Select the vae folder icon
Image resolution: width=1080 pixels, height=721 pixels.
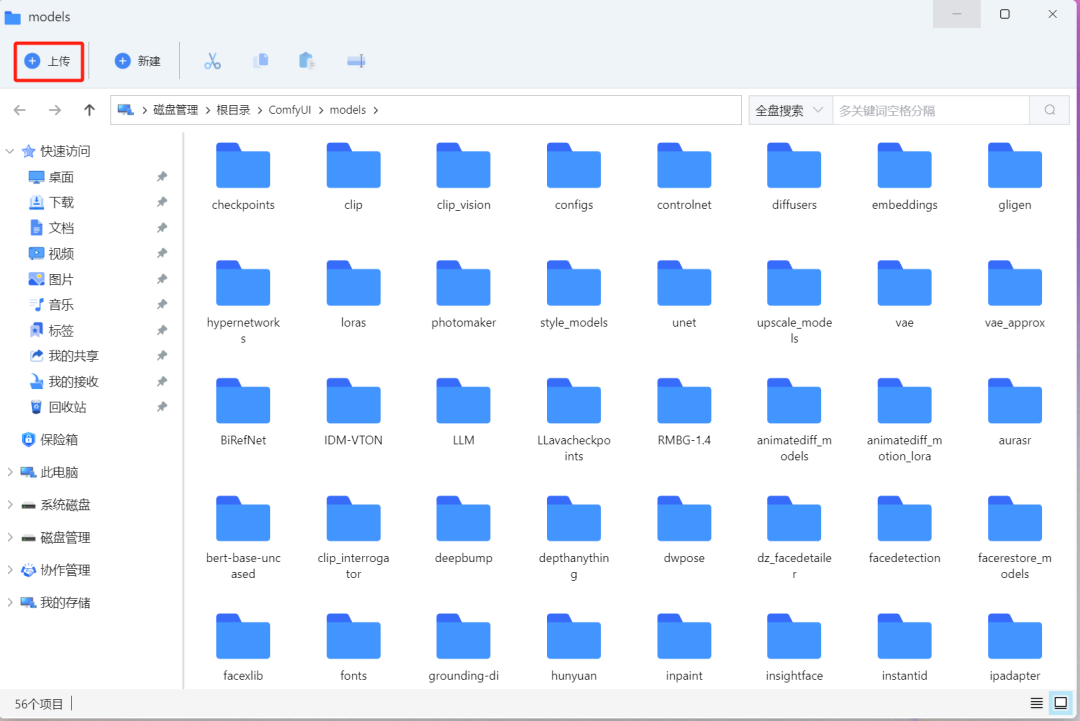click(904, 283)
